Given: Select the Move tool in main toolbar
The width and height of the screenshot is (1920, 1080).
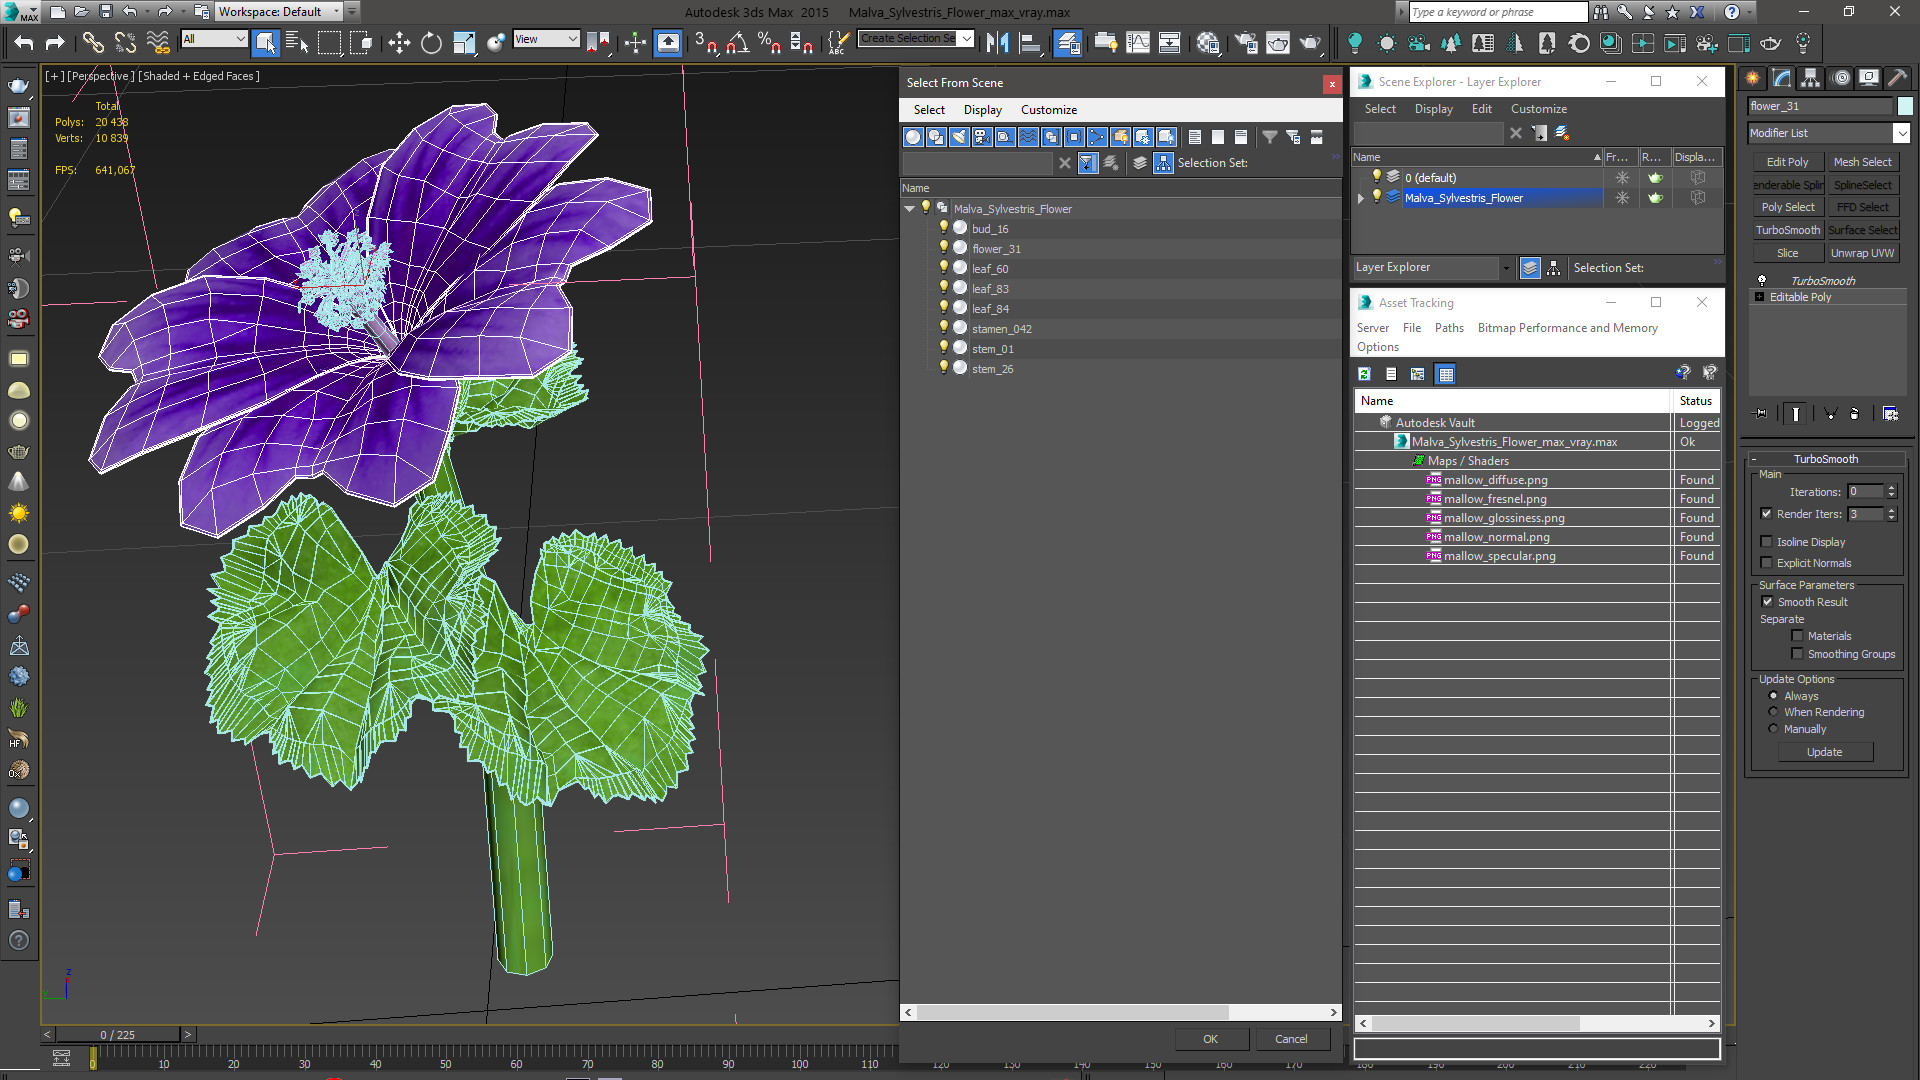Looking at the screenshot, I should [399, 43].
